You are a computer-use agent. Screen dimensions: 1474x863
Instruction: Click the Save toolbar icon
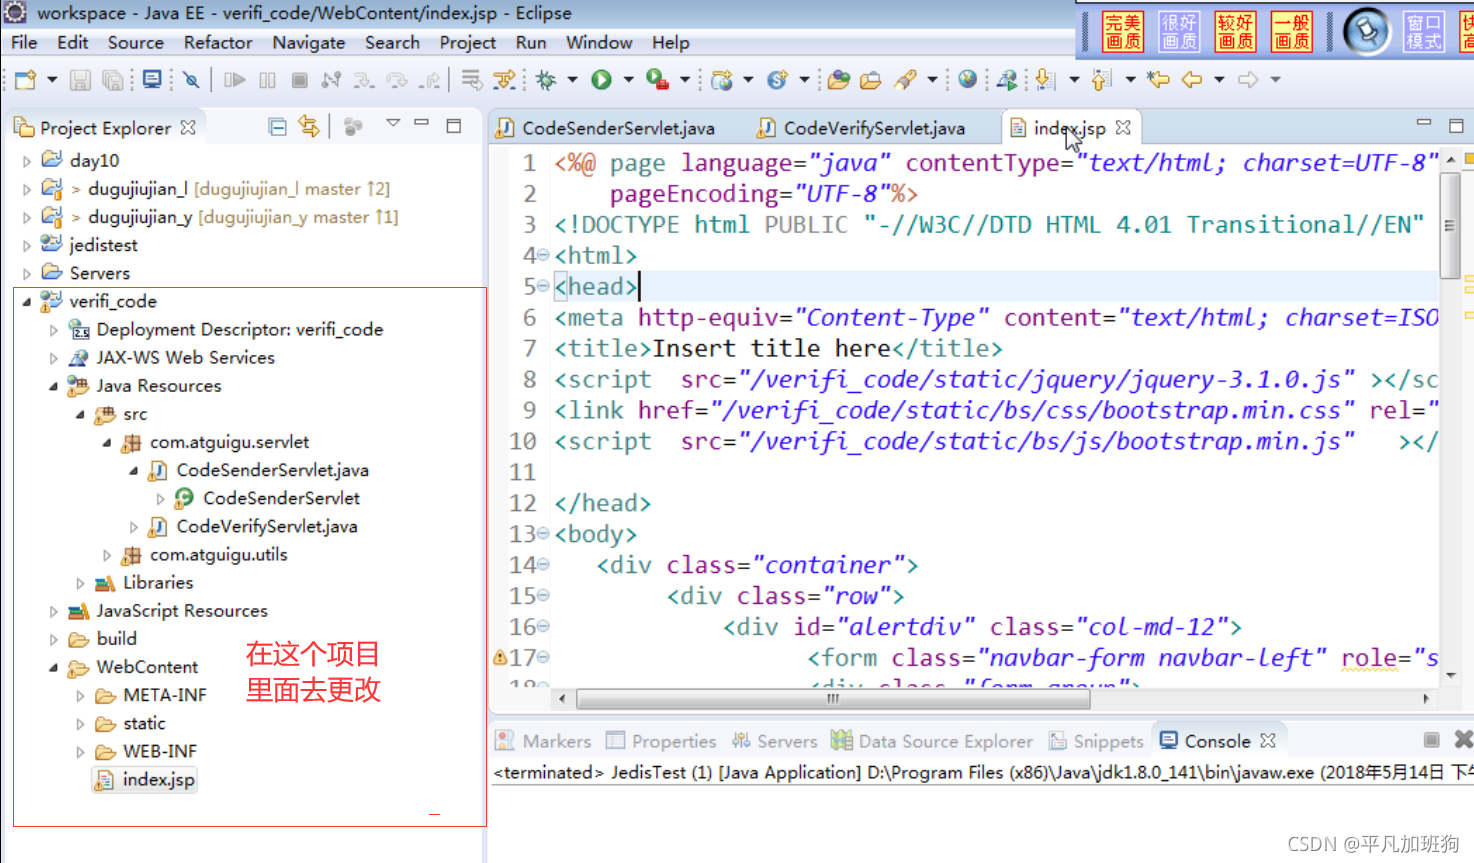[x=81, y=80]
